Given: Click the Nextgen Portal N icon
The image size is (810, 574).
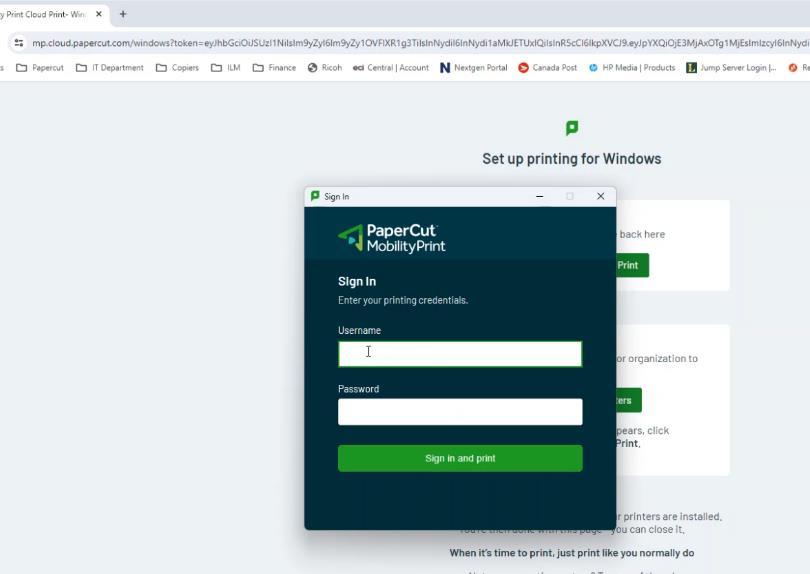Looking at the screenshot, I should tap(445, 68).
